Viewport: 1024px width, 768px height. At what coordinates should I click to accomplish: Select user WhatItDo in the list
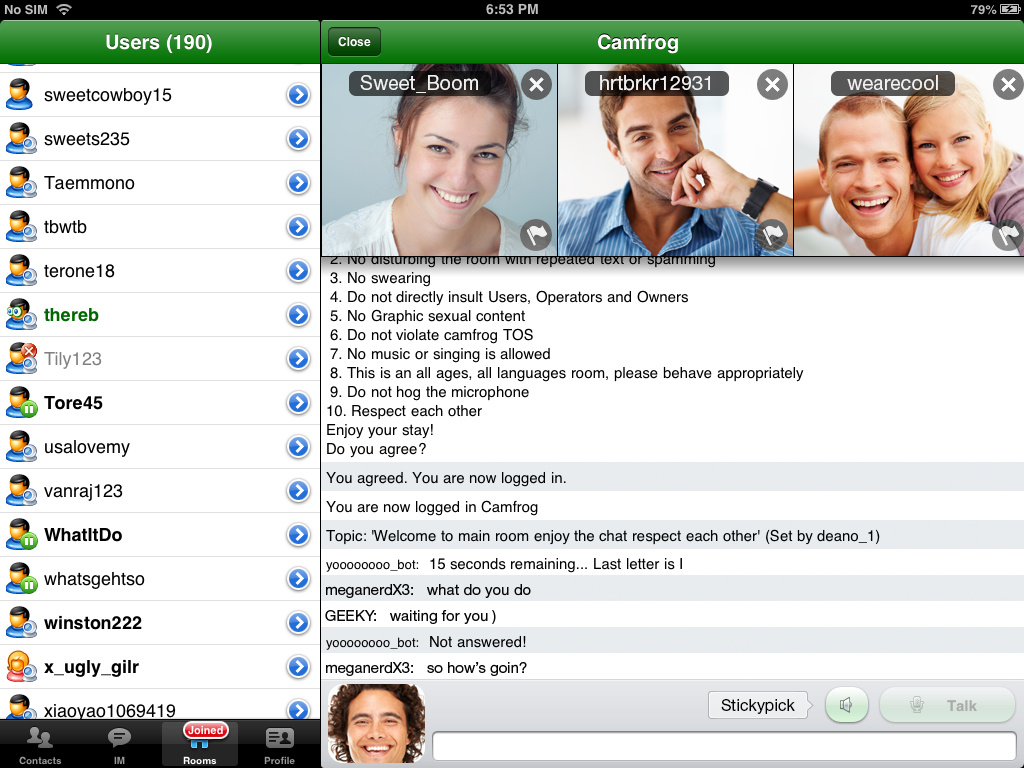tap(160, 534)
